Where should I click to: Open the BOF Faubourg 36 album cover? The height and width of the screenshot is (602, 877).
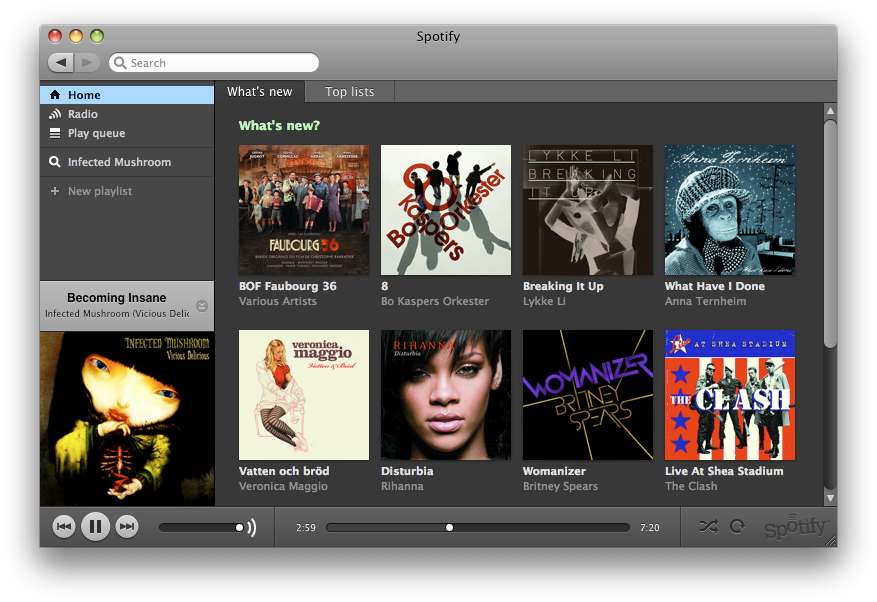click(304, 210)
